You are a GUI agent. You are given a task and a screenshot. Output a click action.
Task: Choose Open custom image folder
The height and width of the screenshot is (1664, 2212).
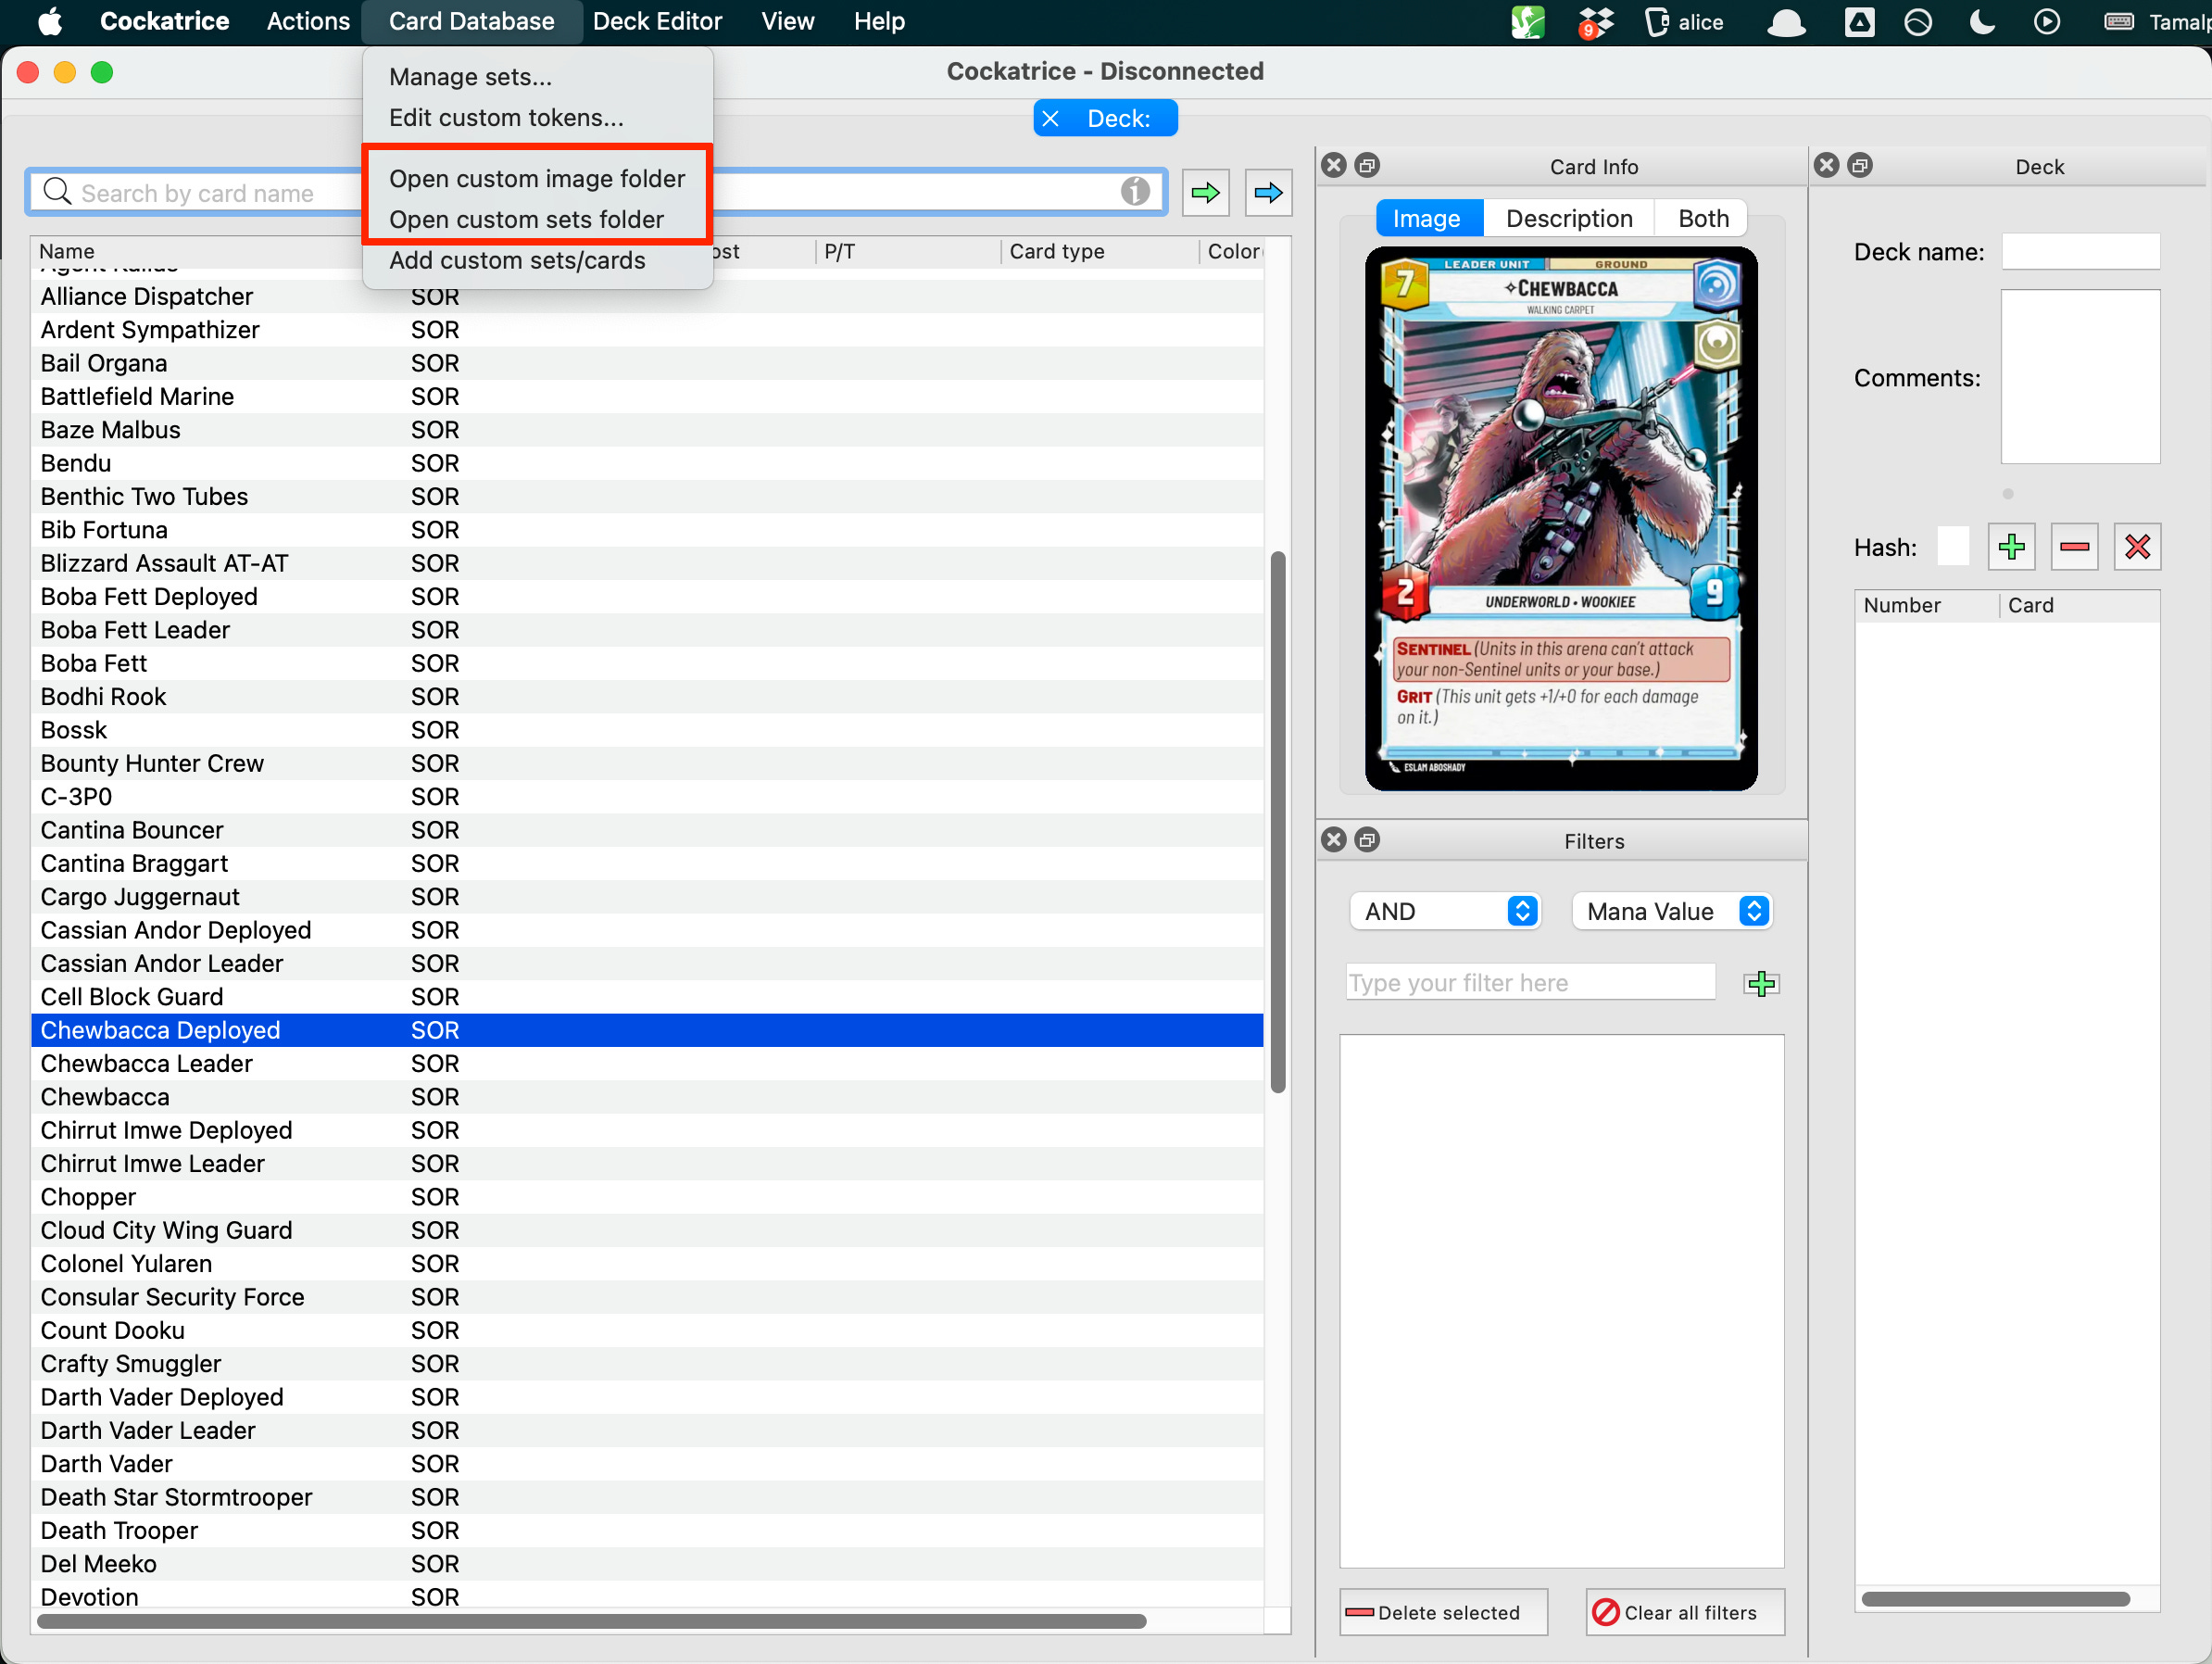click(537, 179)
